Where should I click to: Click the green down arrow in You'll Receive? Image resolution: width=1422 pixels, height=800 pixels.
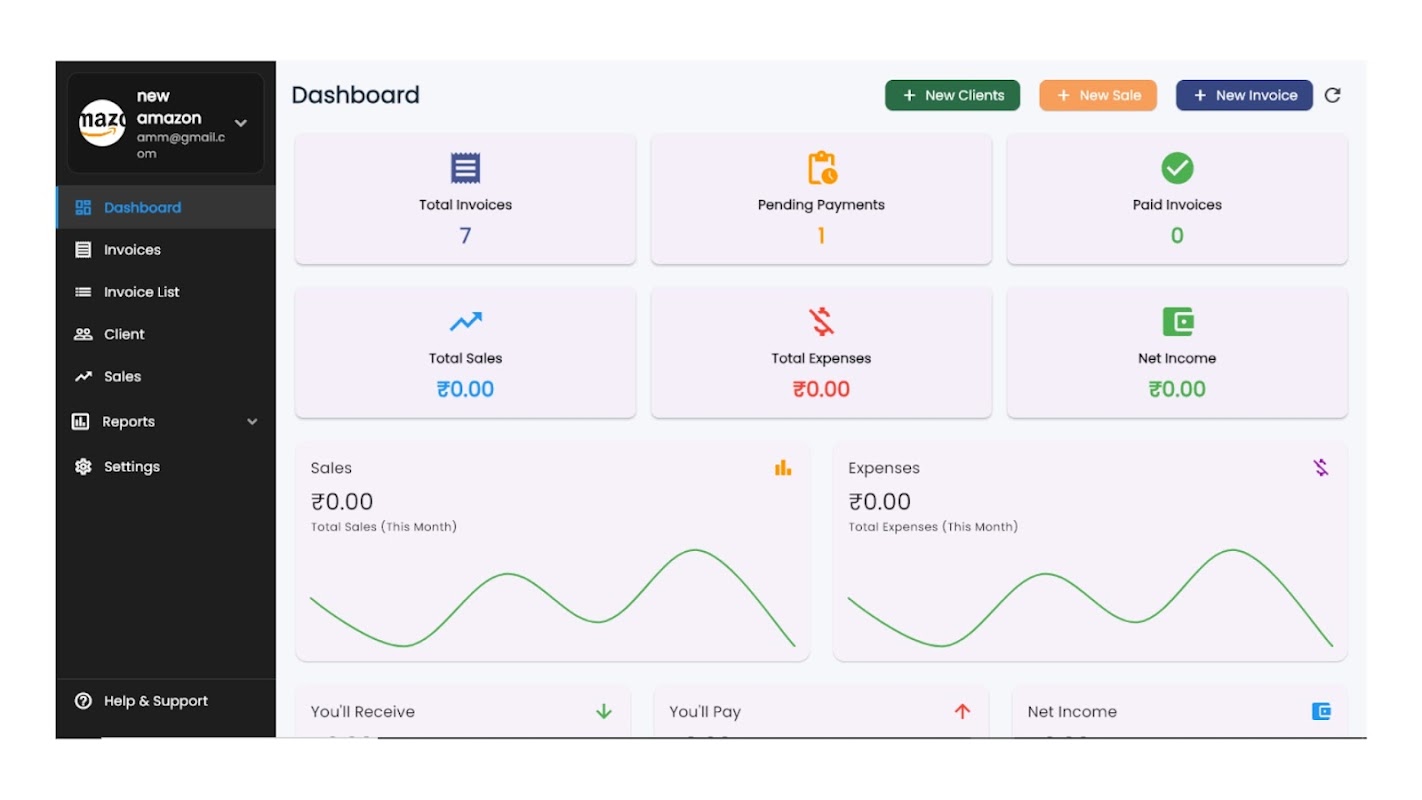click(604, 711)
